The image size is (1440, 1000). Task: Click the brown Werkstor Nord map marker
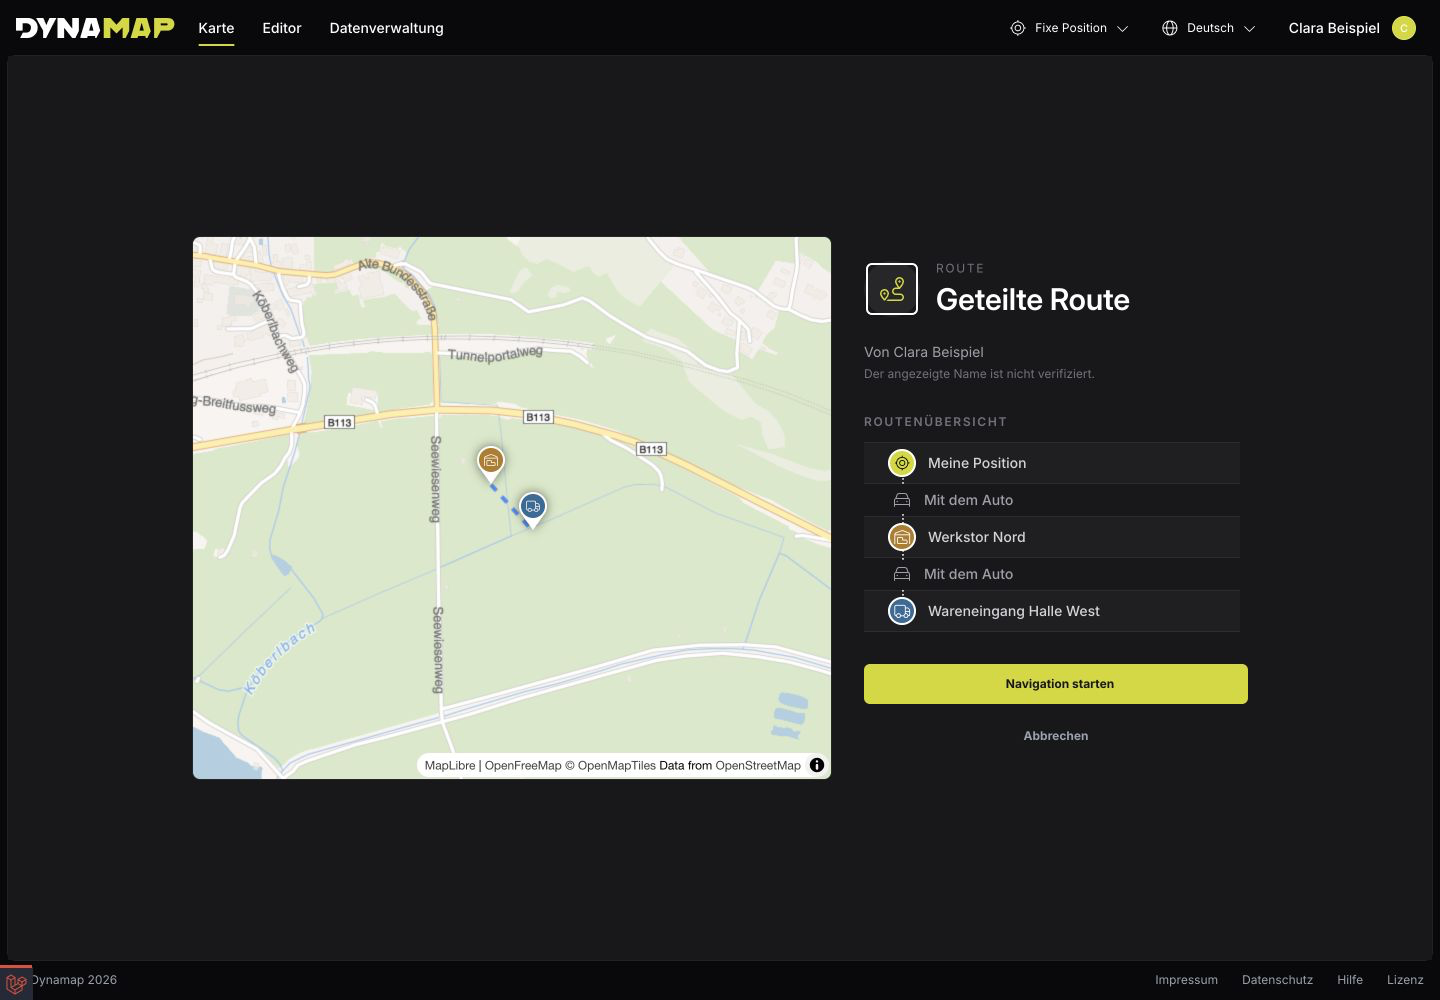click(490, 462)
